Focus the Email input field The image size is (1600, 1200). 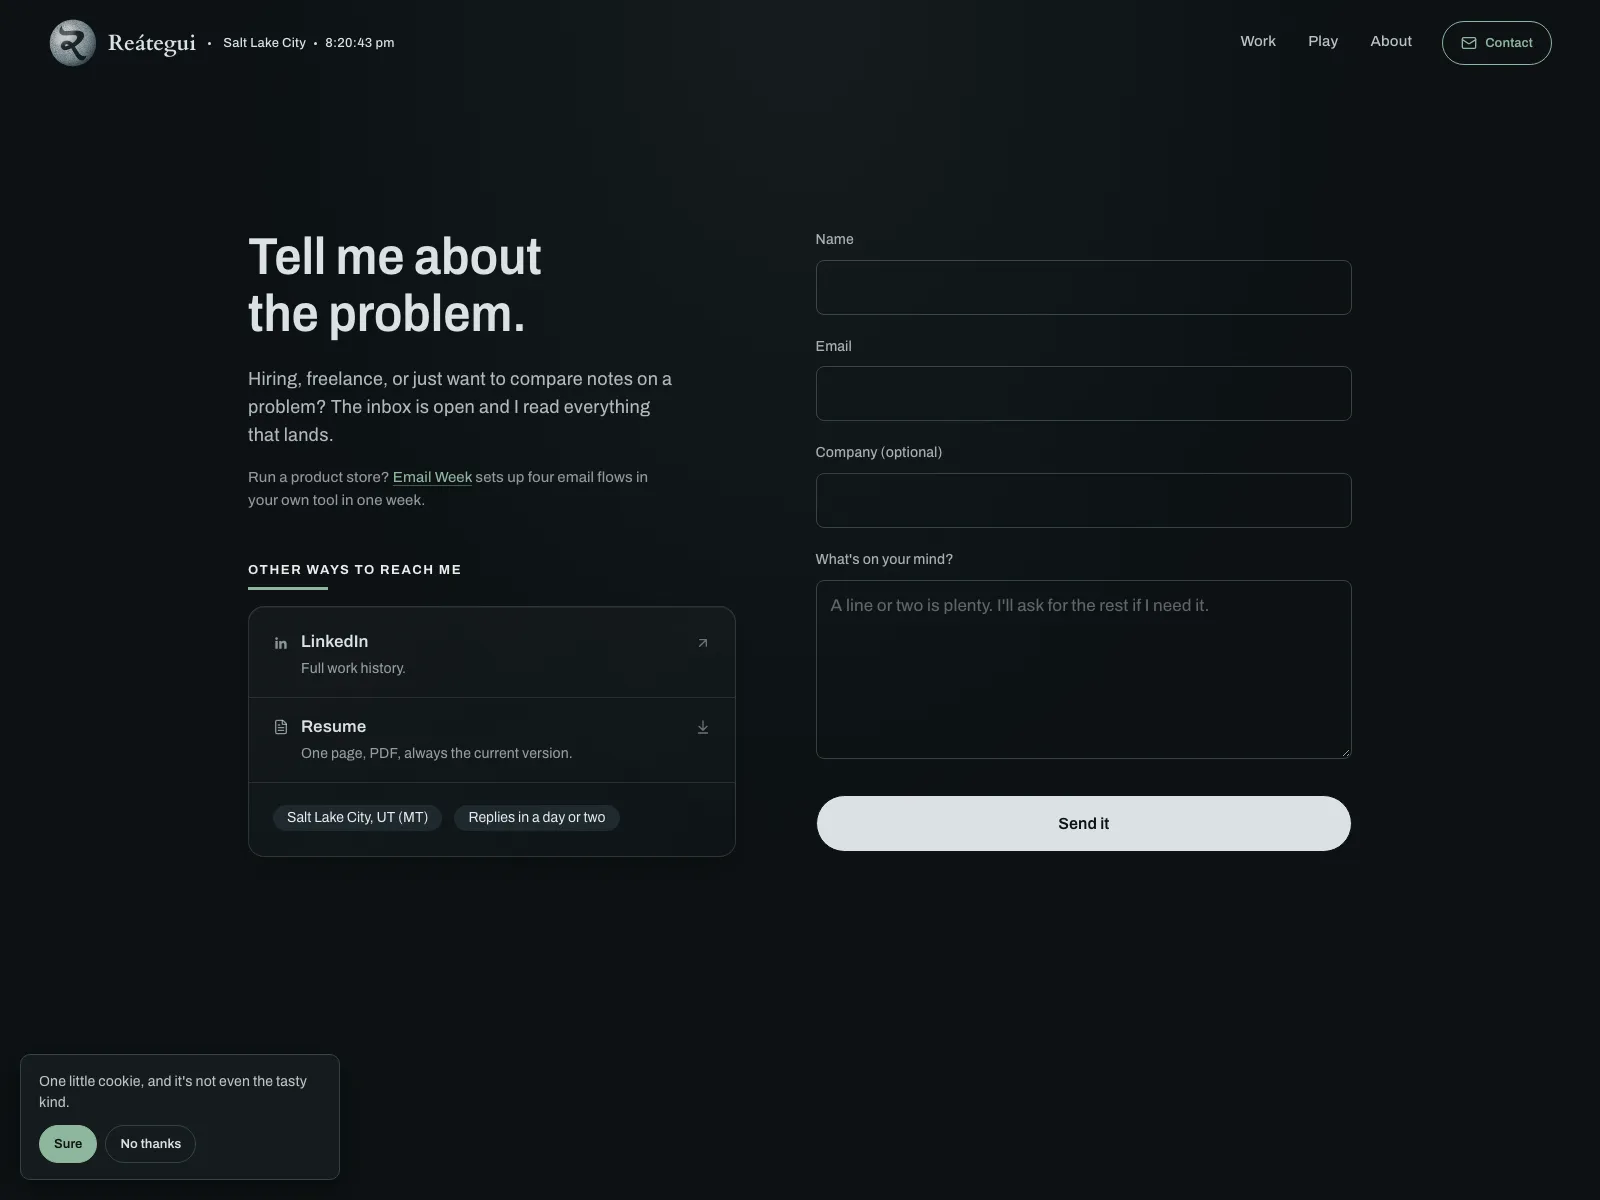[1083, 393]
